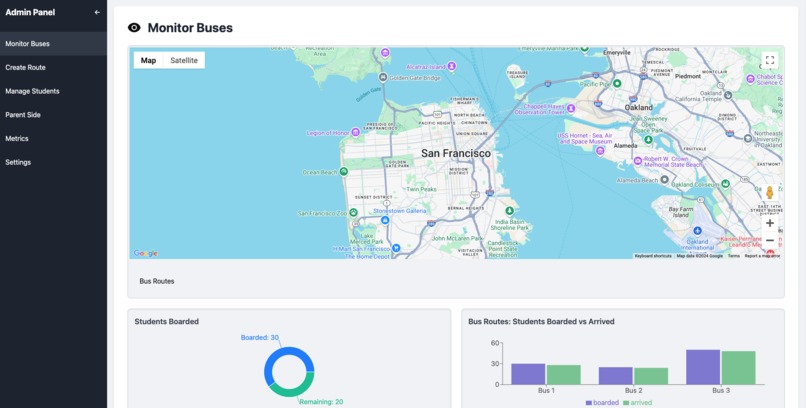
Task: Click the Bus 3 boarded purple bar
Action: pos(703,367)
